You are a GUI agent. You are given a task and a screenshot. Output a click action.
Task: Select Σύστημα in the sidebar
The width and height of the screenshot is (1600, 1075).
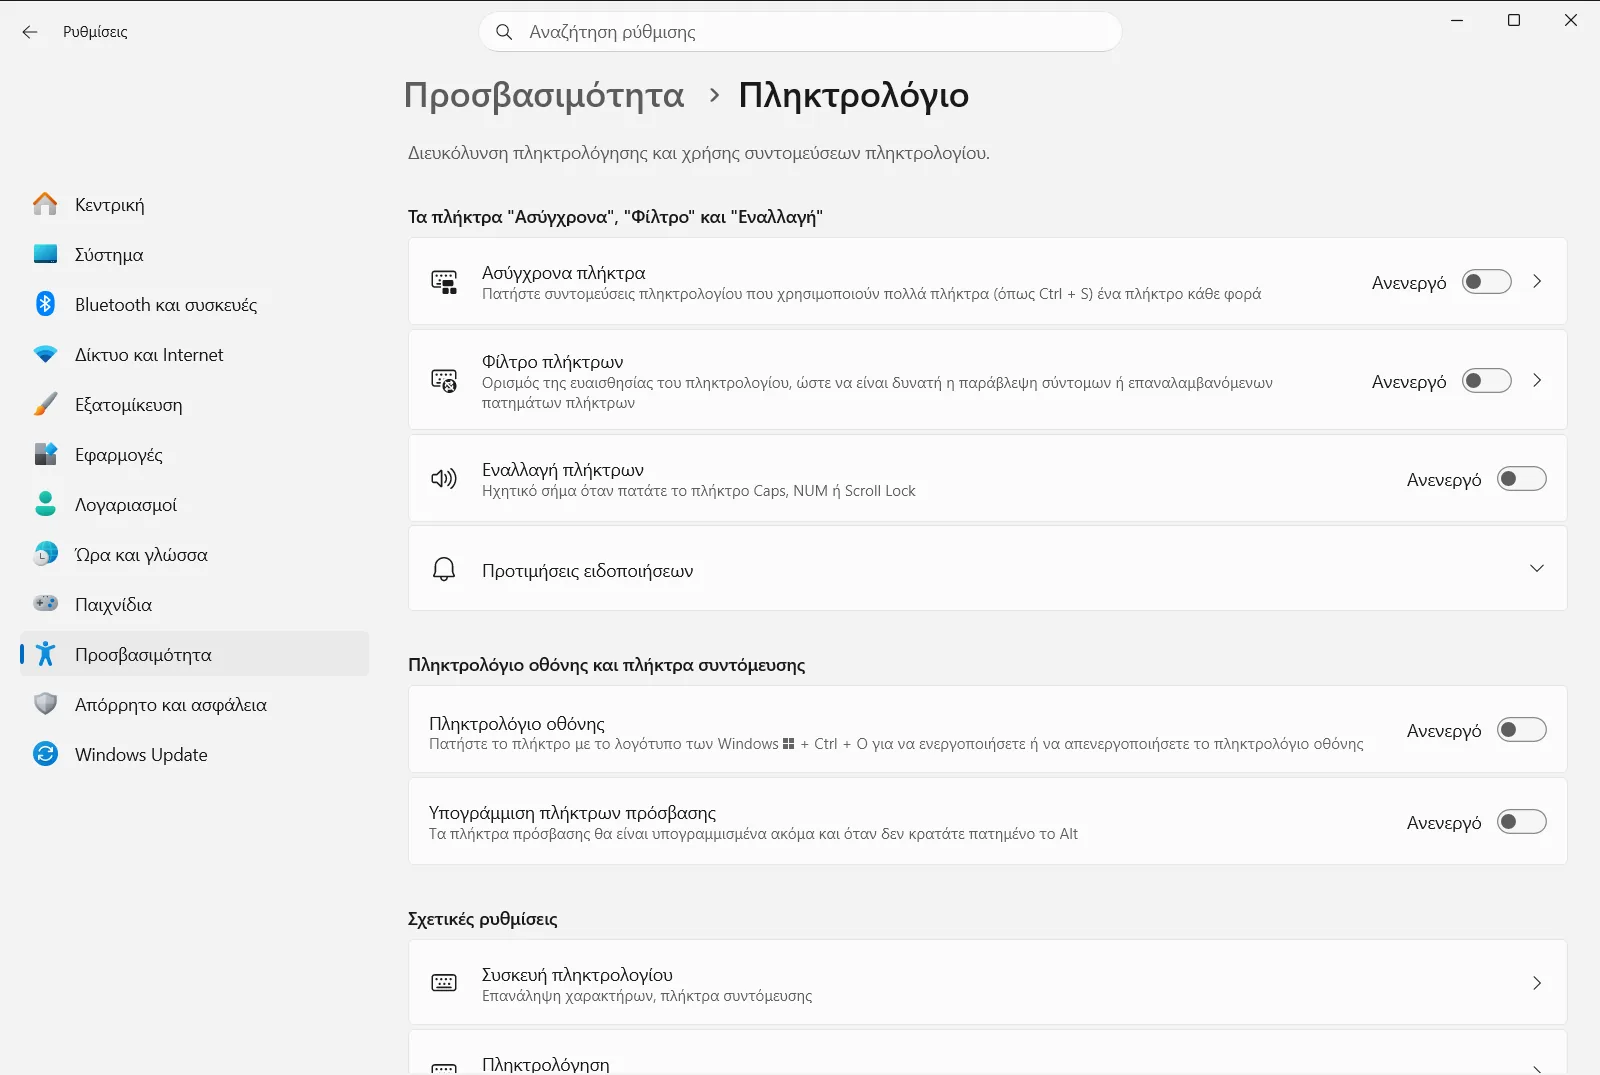click(195, 254)
